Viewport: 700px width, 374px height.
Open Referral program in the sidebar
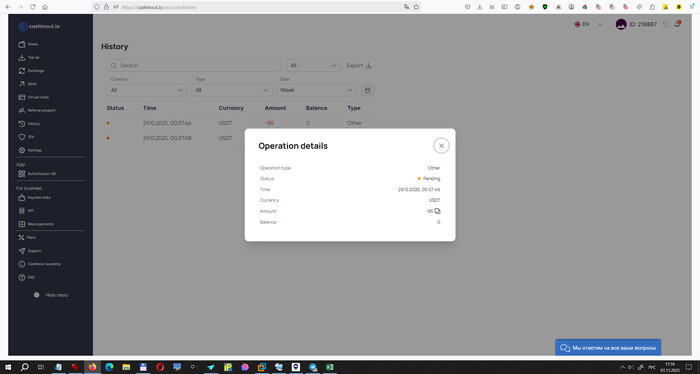click(x=37, y=110)
